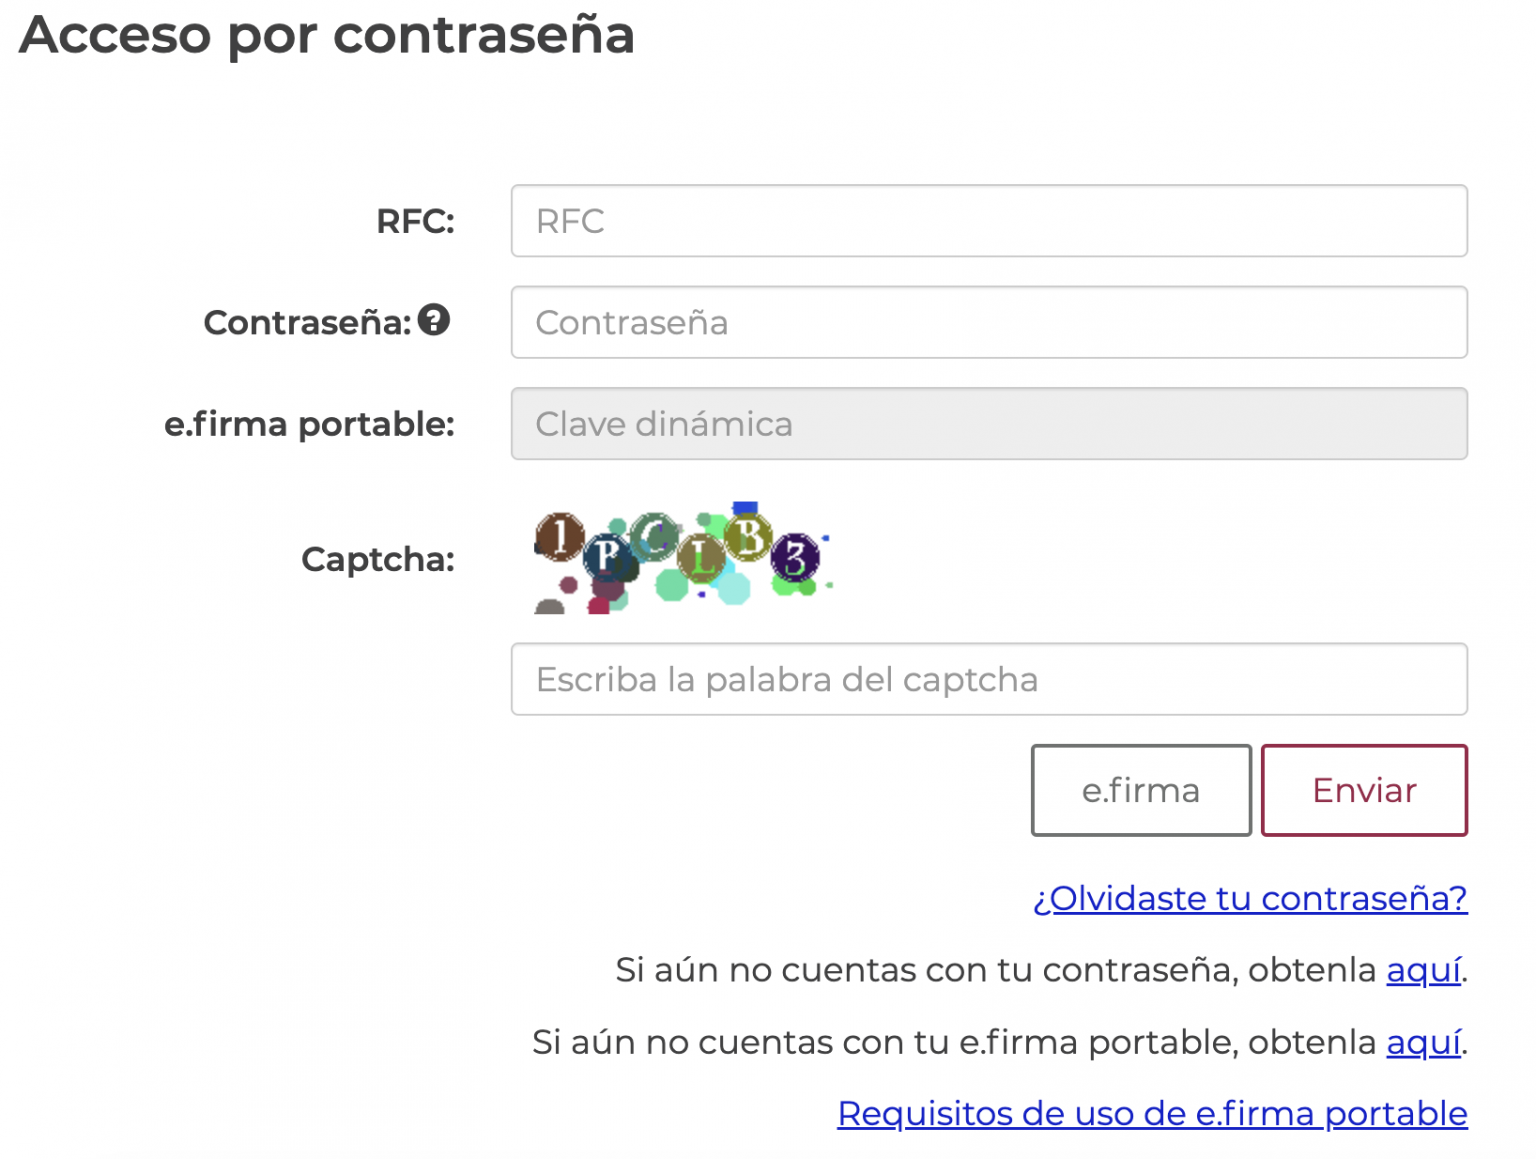Click the RFC field label
1536x1159 pixels.
point(416,221)
